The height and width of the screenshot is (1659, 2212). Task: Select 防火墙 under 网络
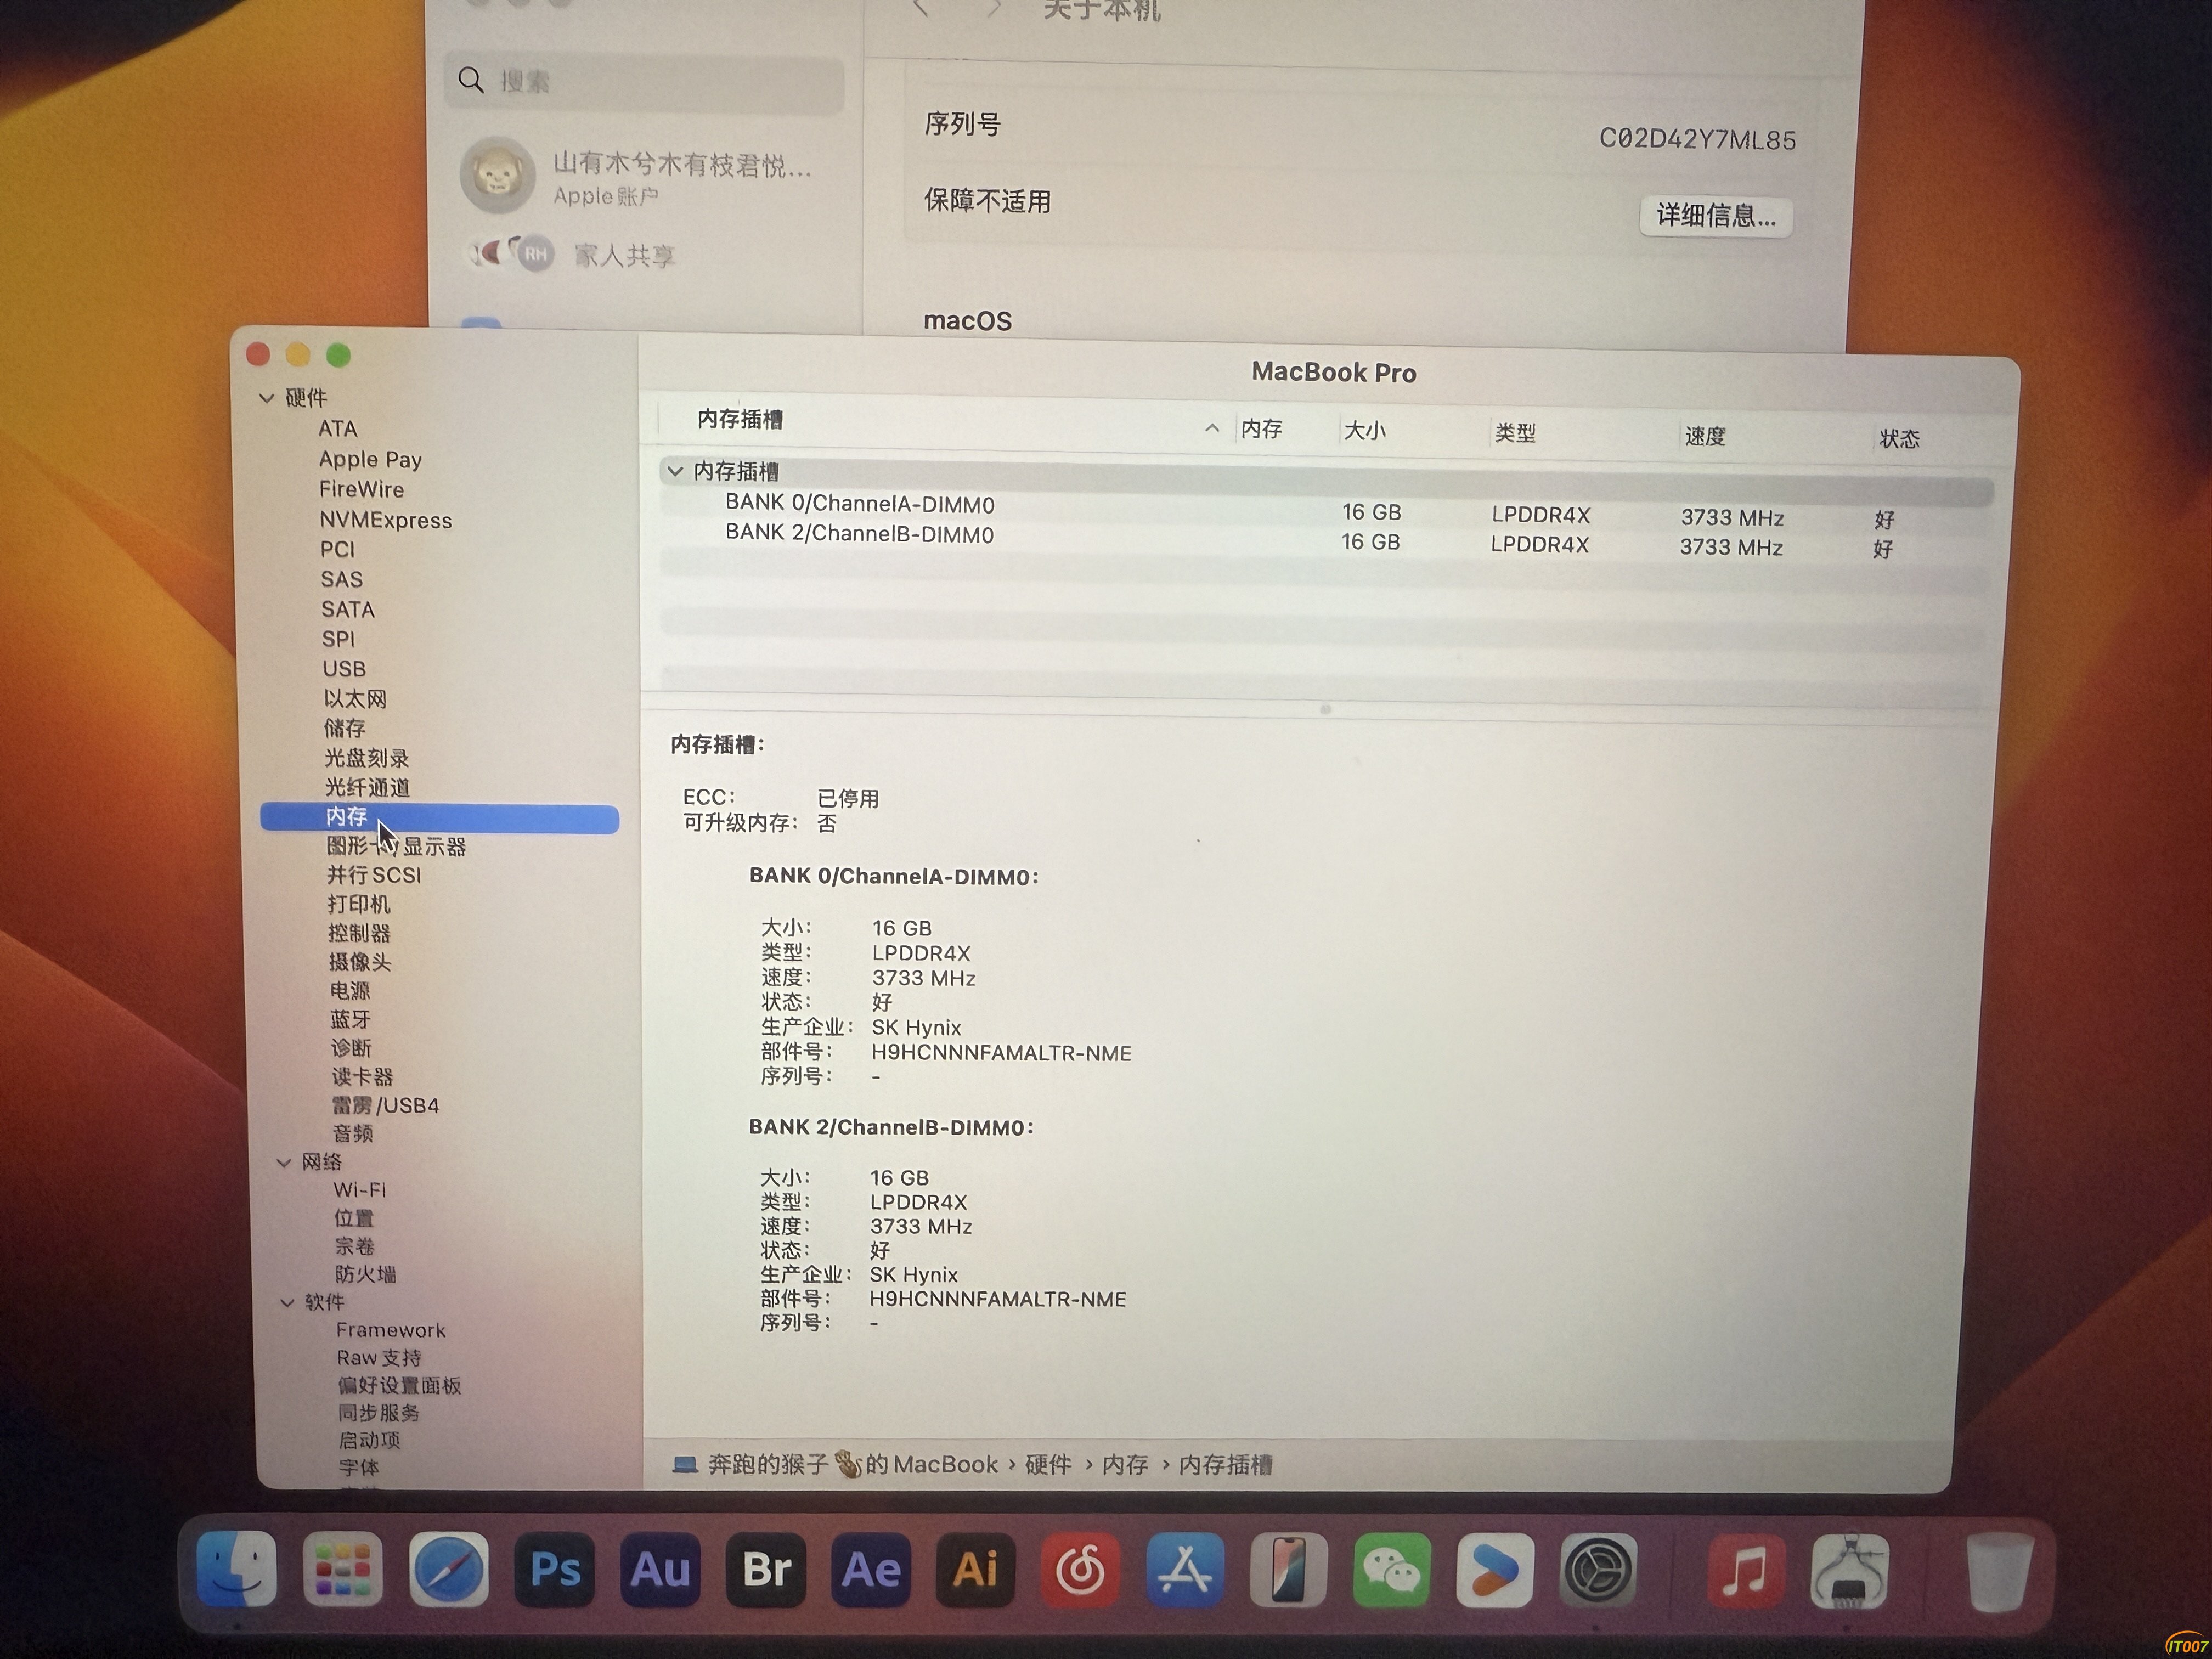(365, 1274)
